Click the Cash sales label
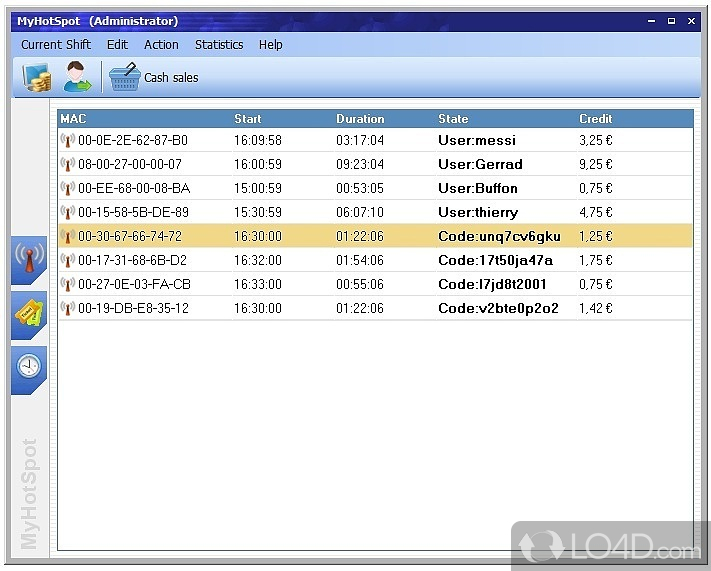The width and height of the screenshot is (711, 571). (171, 78)
